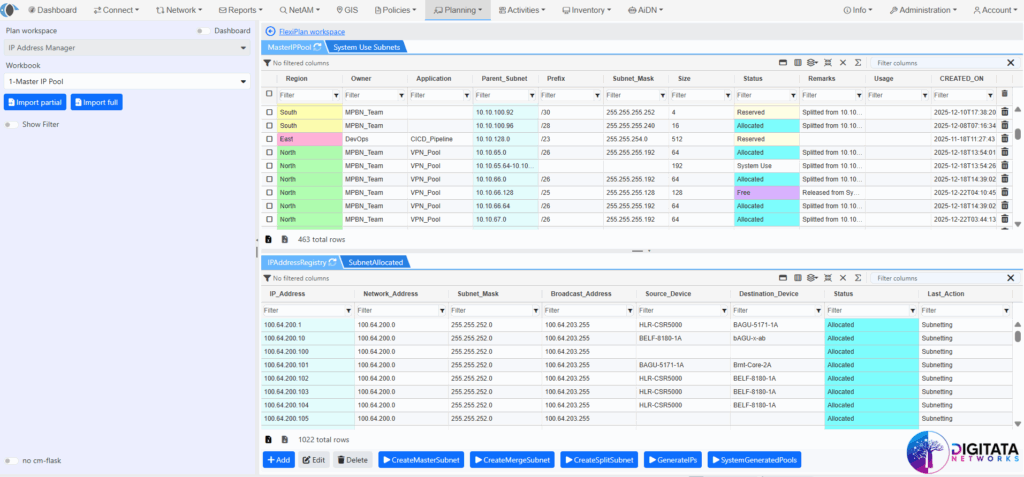This screenshot has height=477, width=1024.
Task: Open the 1-Master IP Pool workbook dropdown
Action: point(126,82)
